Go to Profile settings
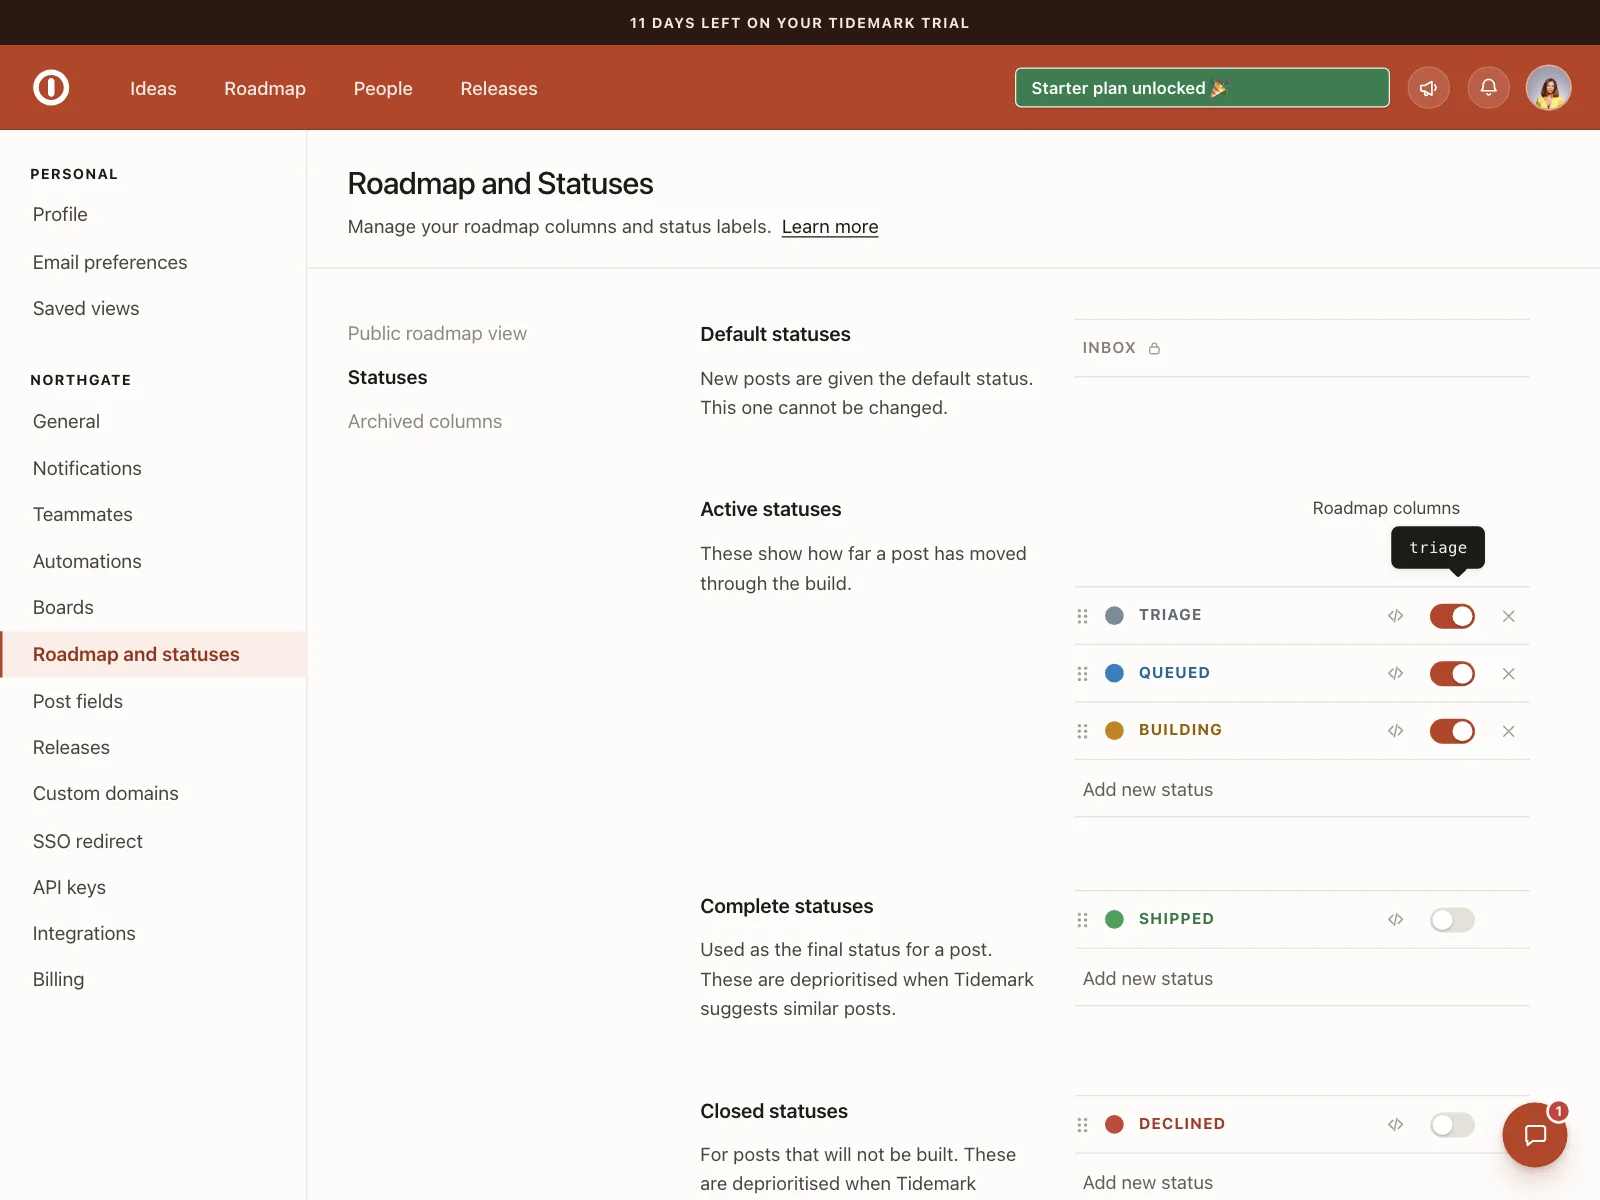 point(60,215)
